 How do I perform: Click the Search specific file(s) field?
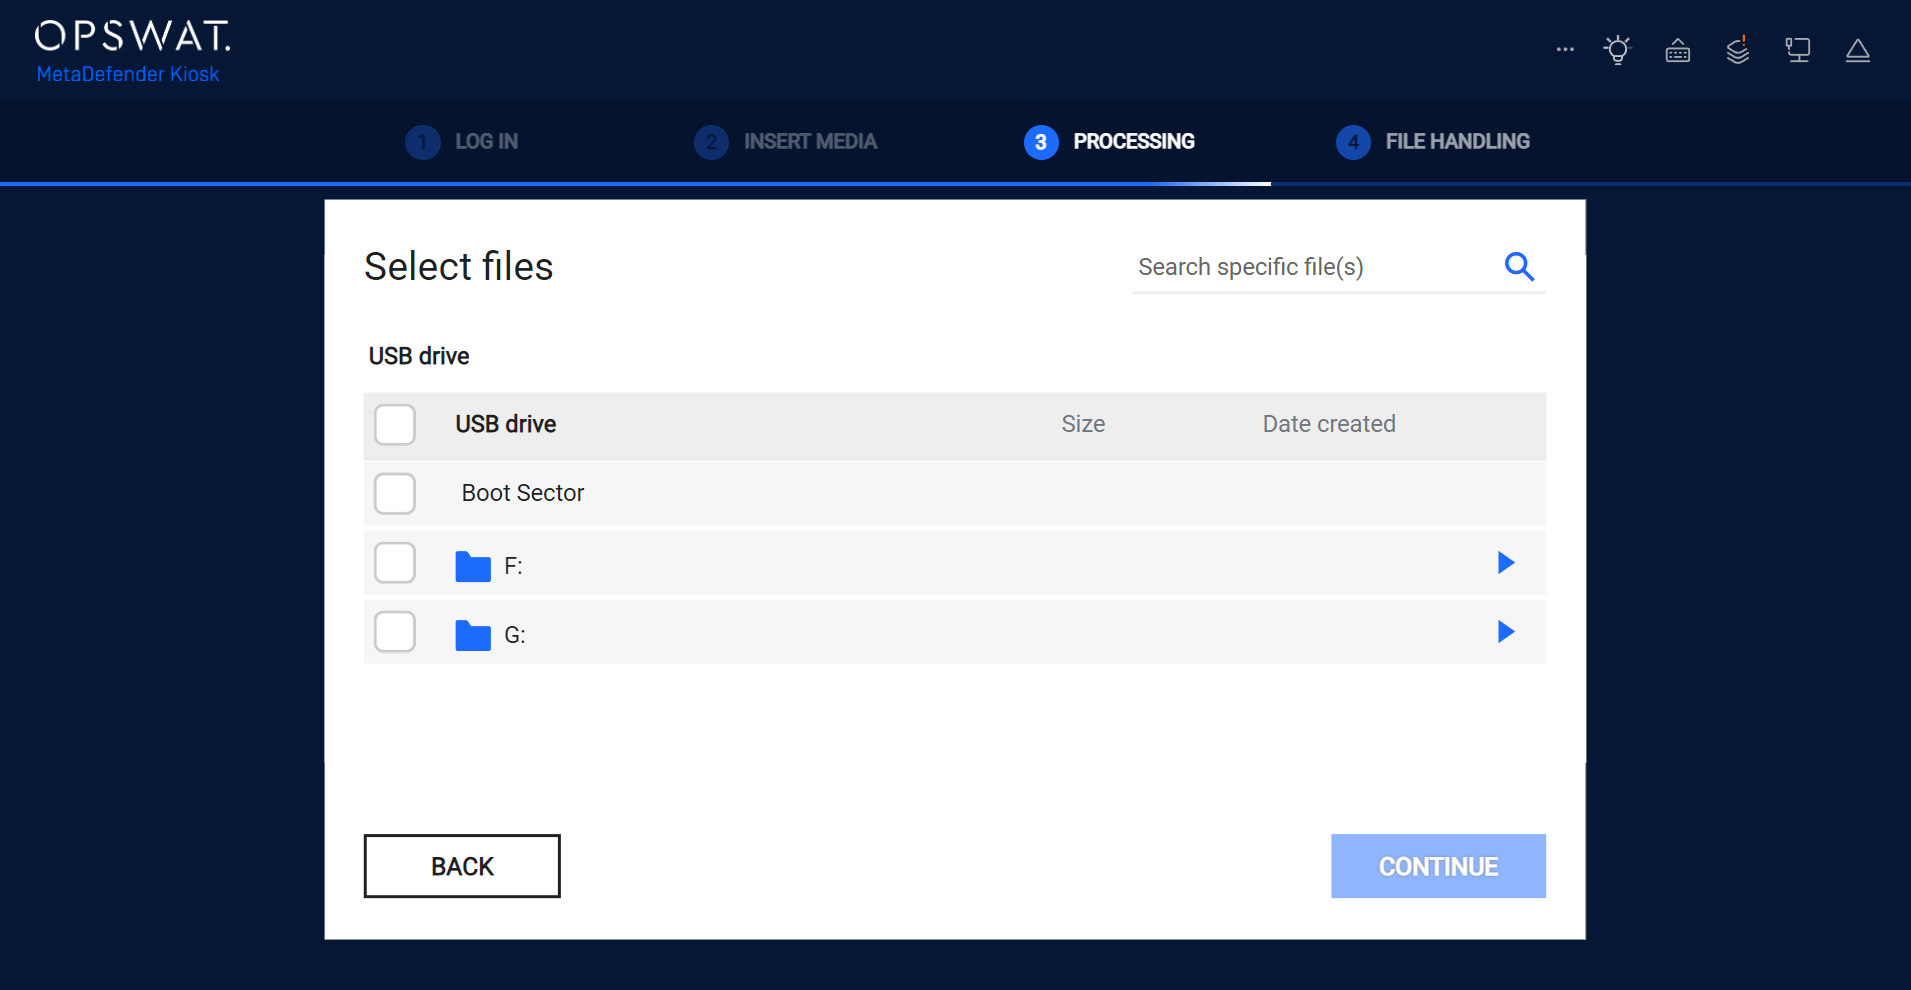1310,267
